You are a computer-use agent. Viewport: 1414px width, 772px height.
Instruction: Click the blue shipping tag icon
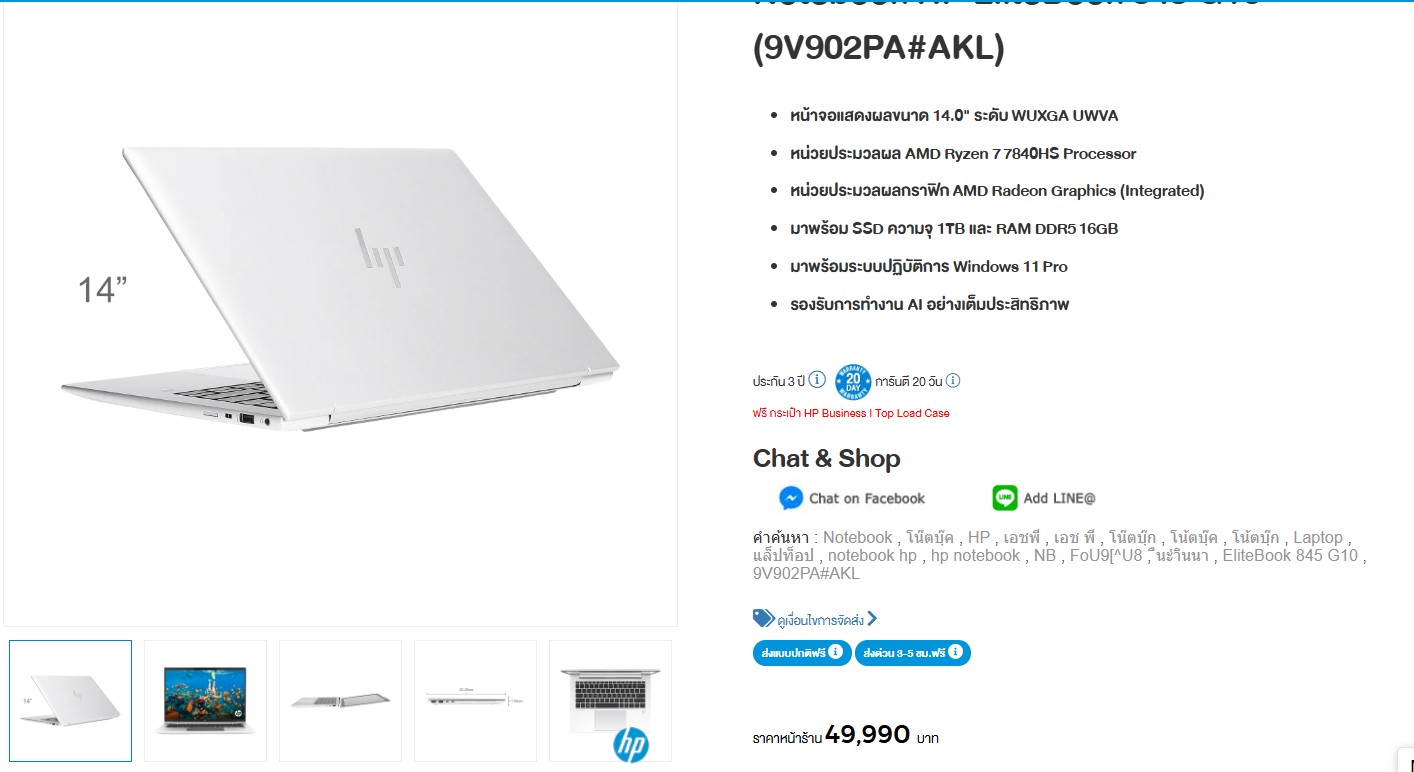tap(763, 618)
